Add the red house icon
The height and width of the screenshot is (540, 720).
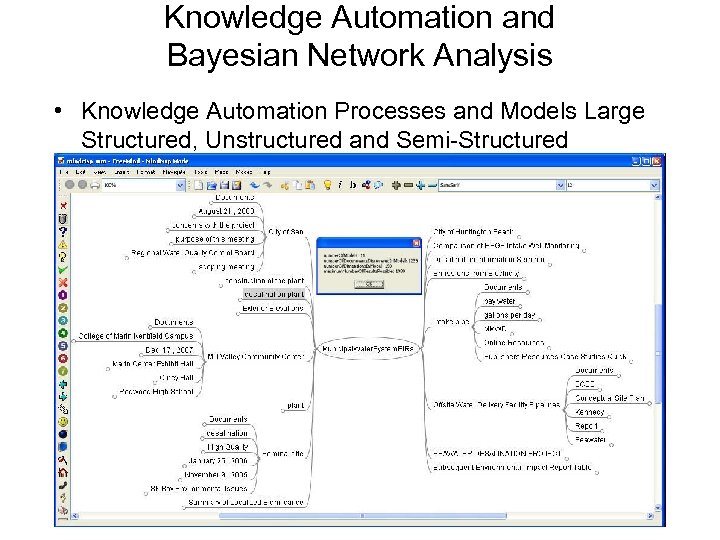pyautogui.click(x=63, y=472)
